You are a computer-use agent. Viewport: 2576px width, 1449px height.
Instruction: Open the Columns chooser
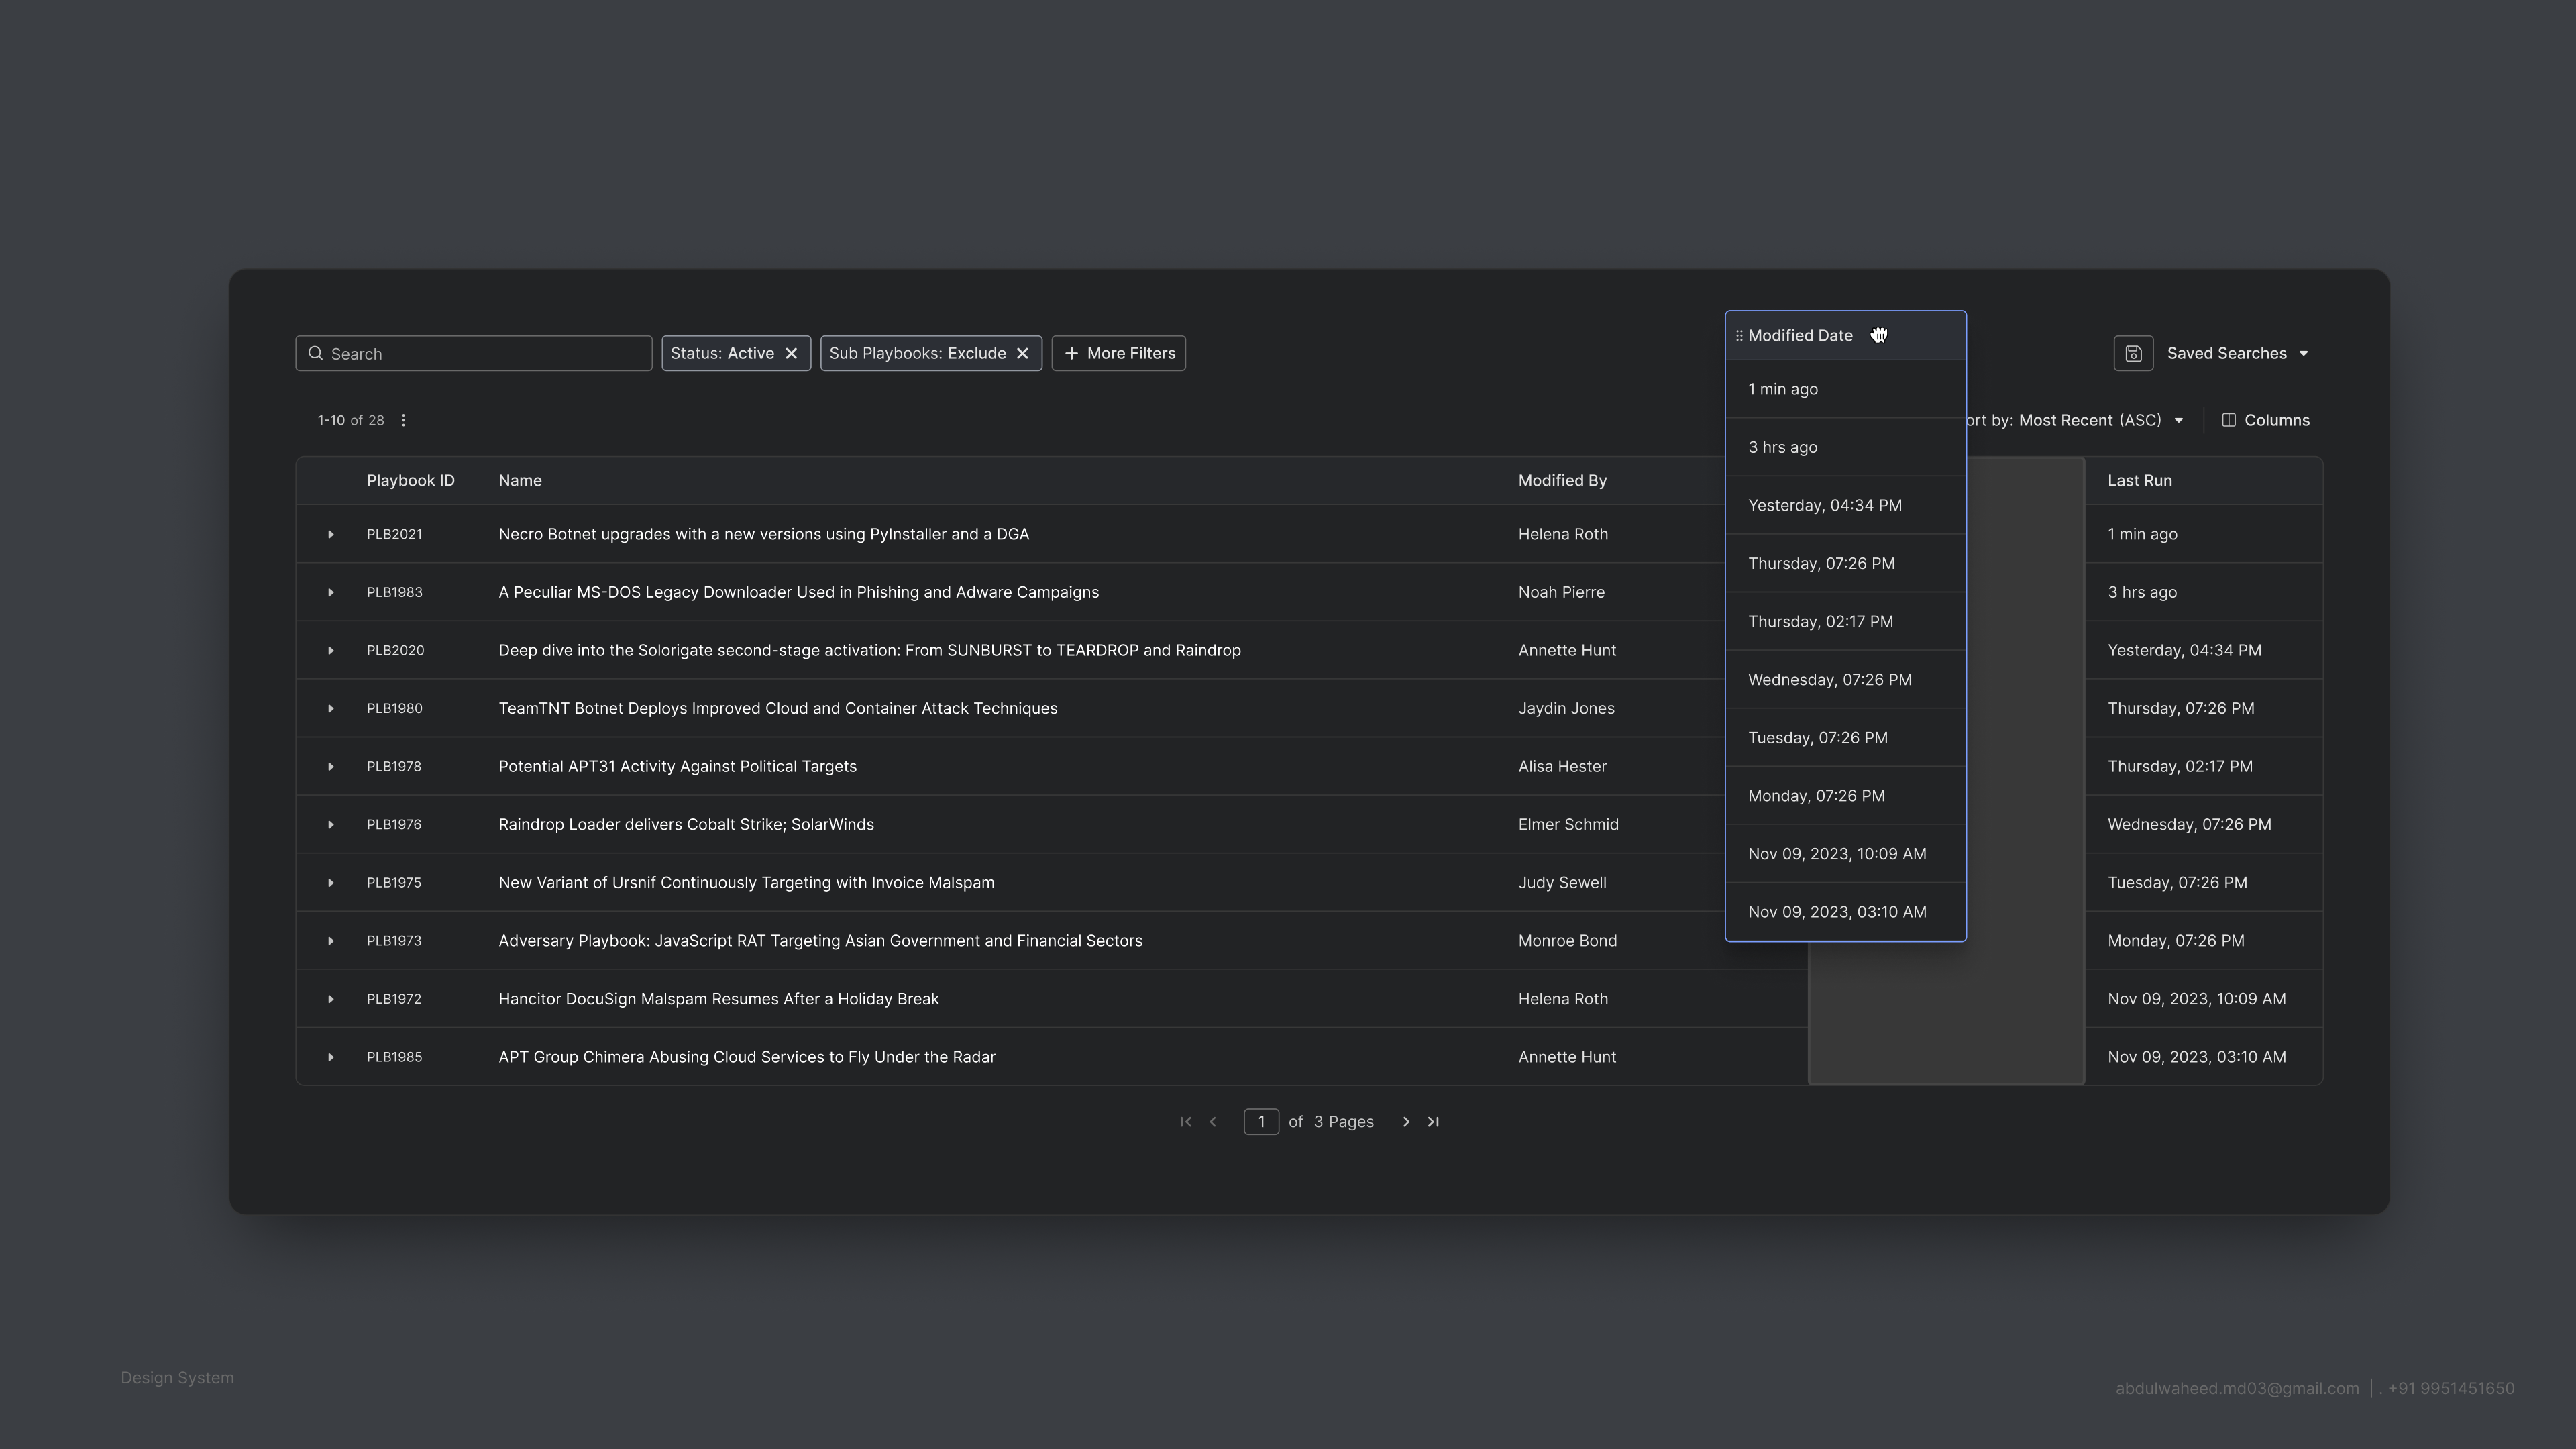click(x=2265, y=420)
